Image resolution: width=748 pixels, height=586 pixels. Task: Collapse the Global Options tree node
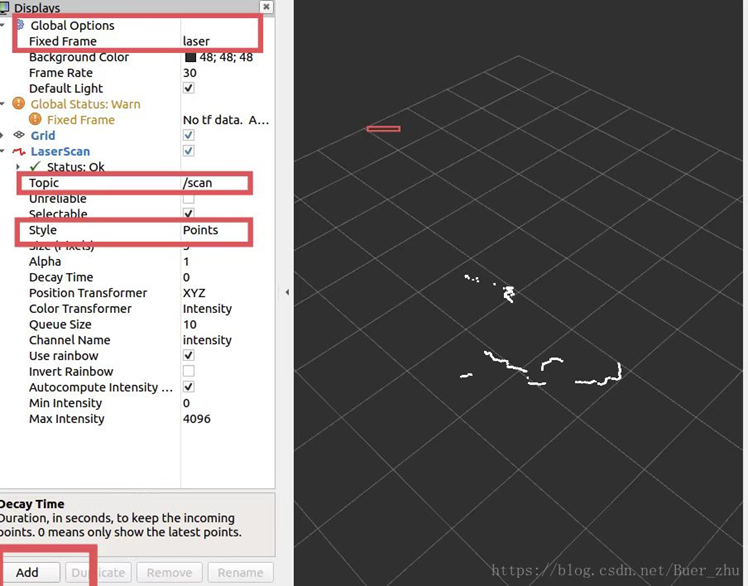click(3, 25)
